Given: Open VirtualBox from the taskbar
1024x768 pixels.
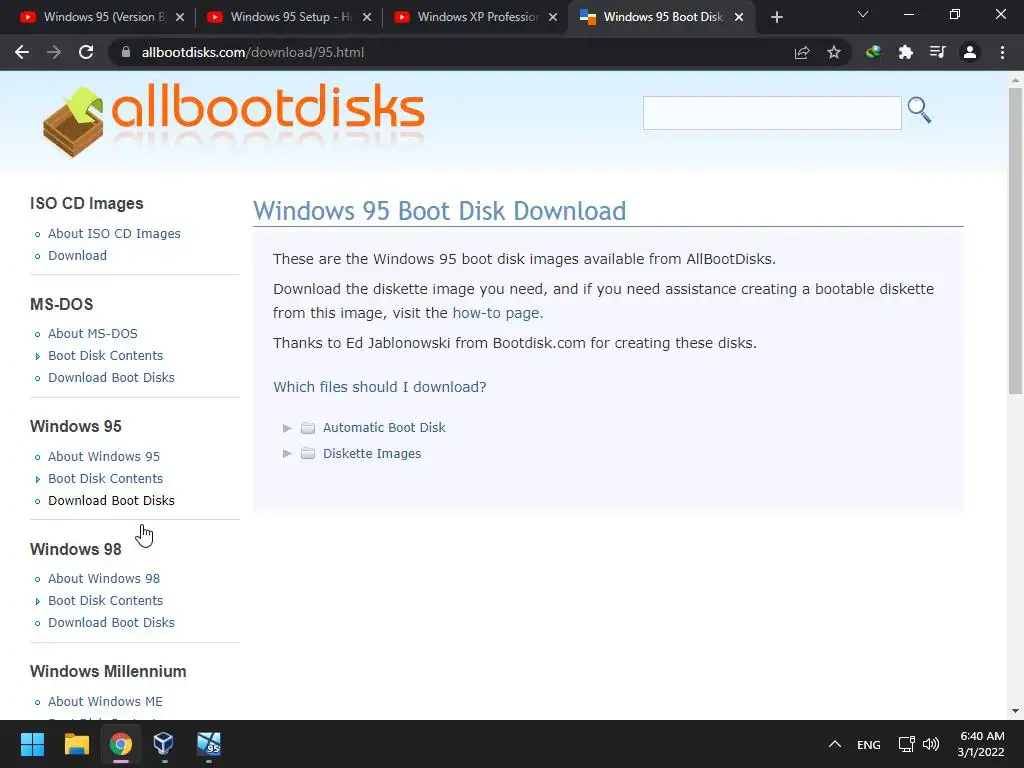Looking at the screenshot, I should tap(163, 744).
